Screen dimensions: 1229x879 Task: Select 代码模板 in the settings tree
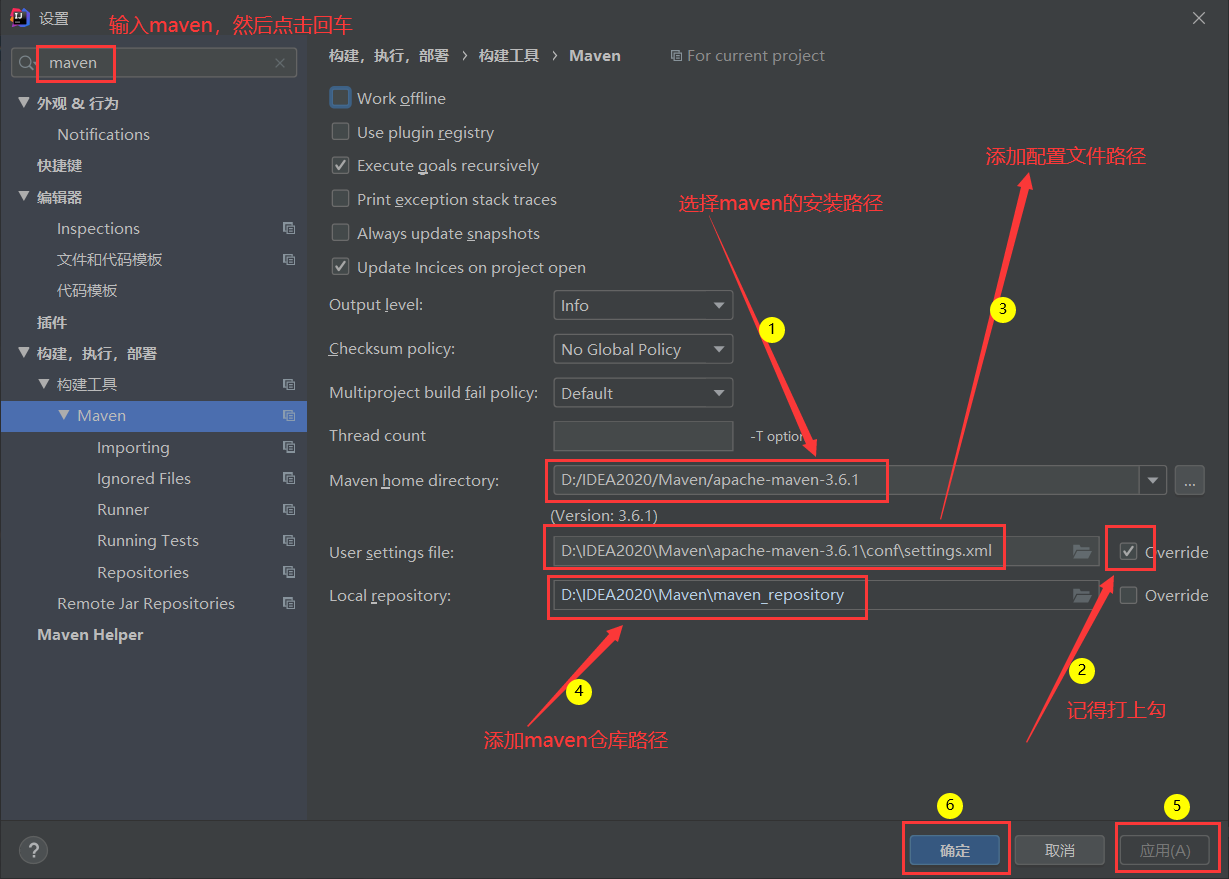click(87, 290)
